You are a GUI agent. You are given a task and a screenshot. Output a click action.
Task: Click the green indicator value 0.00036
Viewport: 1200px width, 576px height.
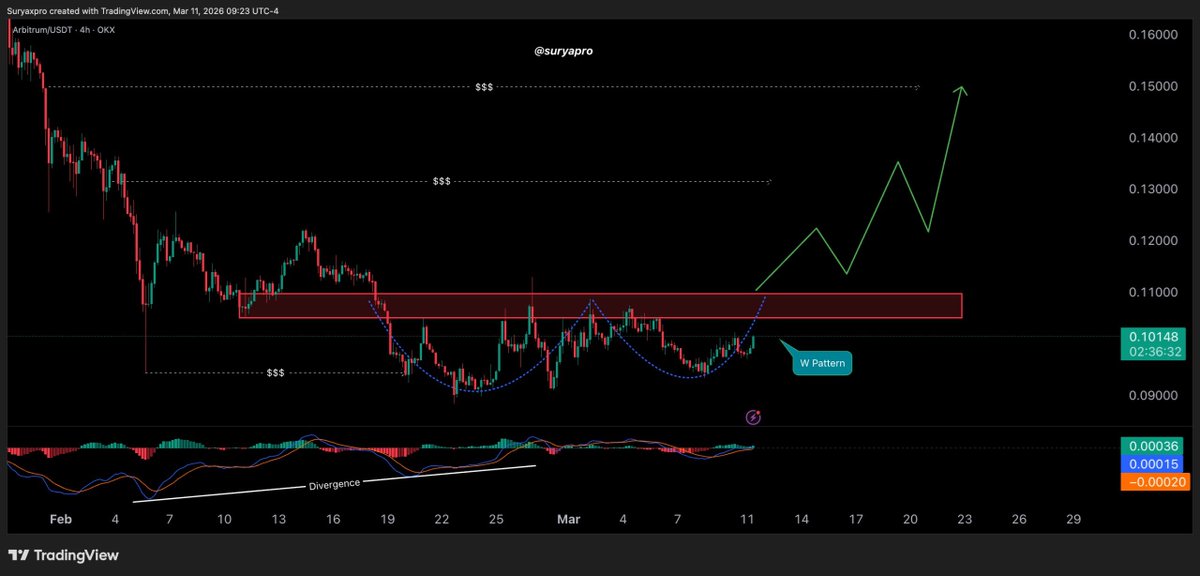click(x=1152, y=446)
